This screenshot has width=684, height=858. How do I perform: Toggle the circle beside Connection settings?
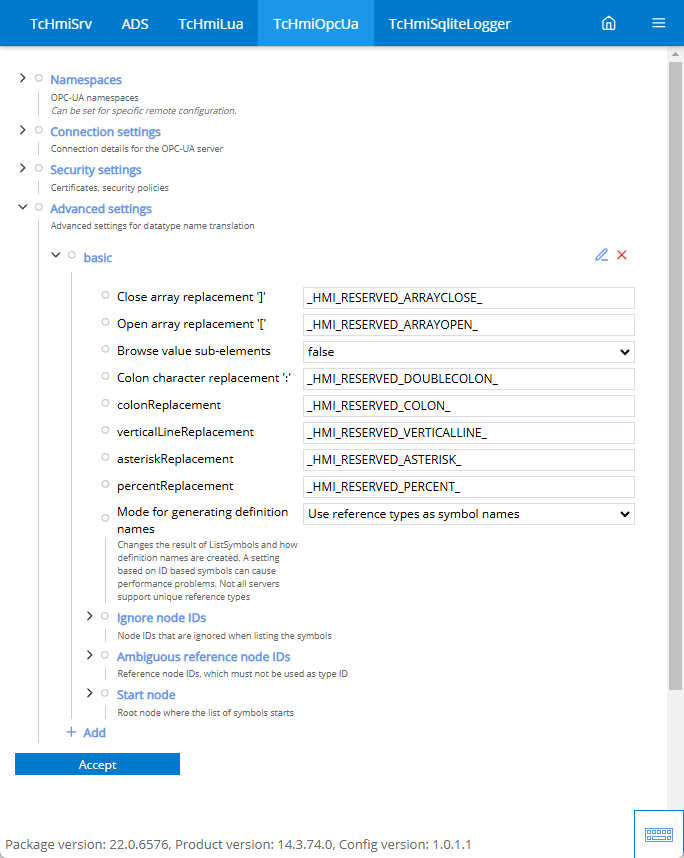pos(39,130)
